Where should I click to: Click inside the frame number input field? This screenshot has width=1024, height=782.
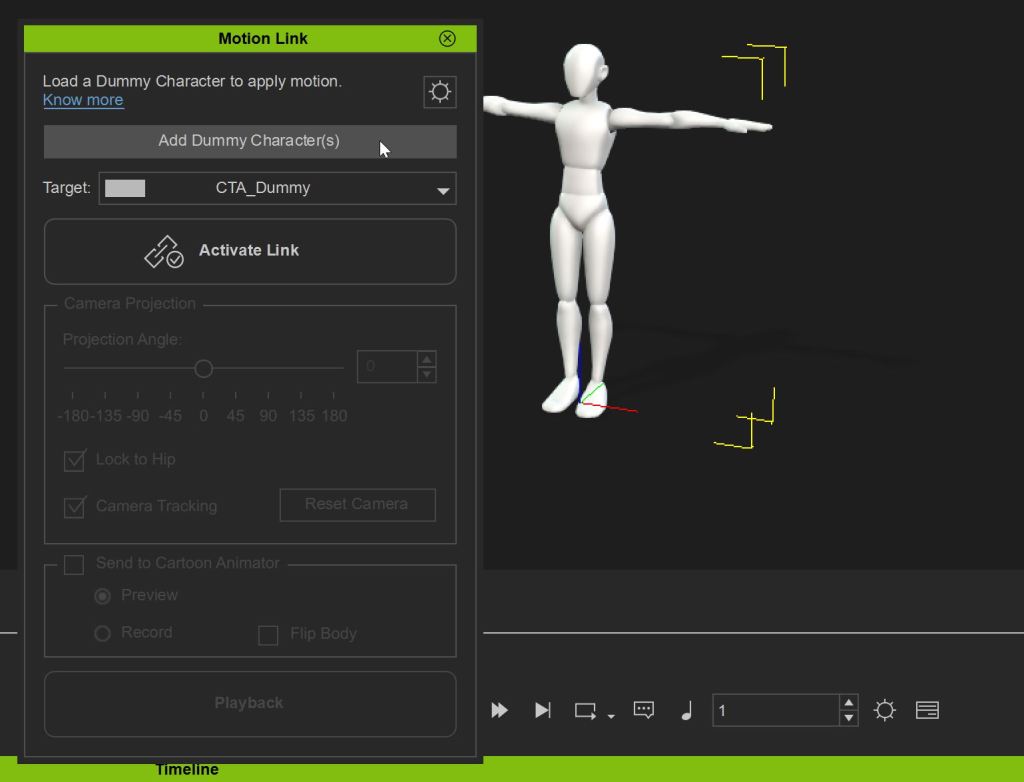[775, 710]
